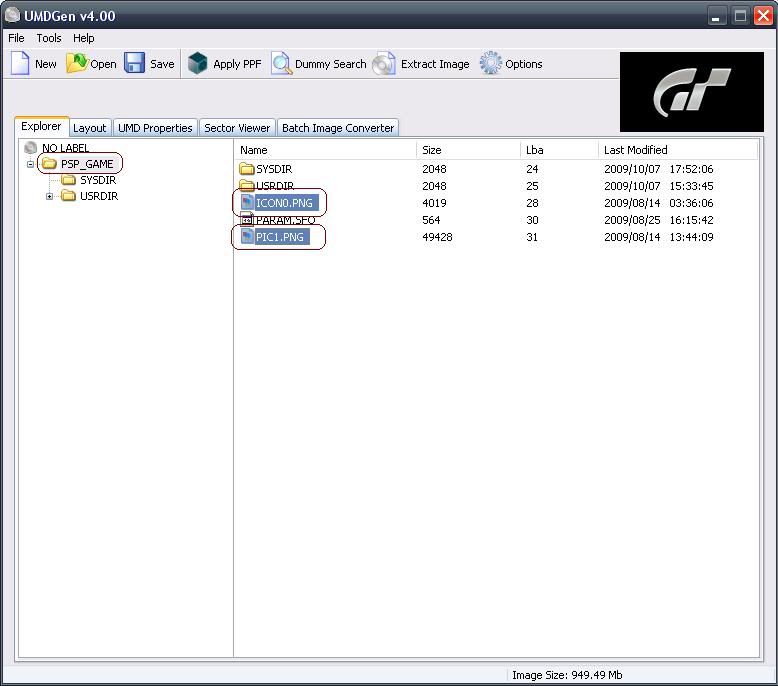
Task: Select the SYSDIR file list name
Action: click(274, 169)
